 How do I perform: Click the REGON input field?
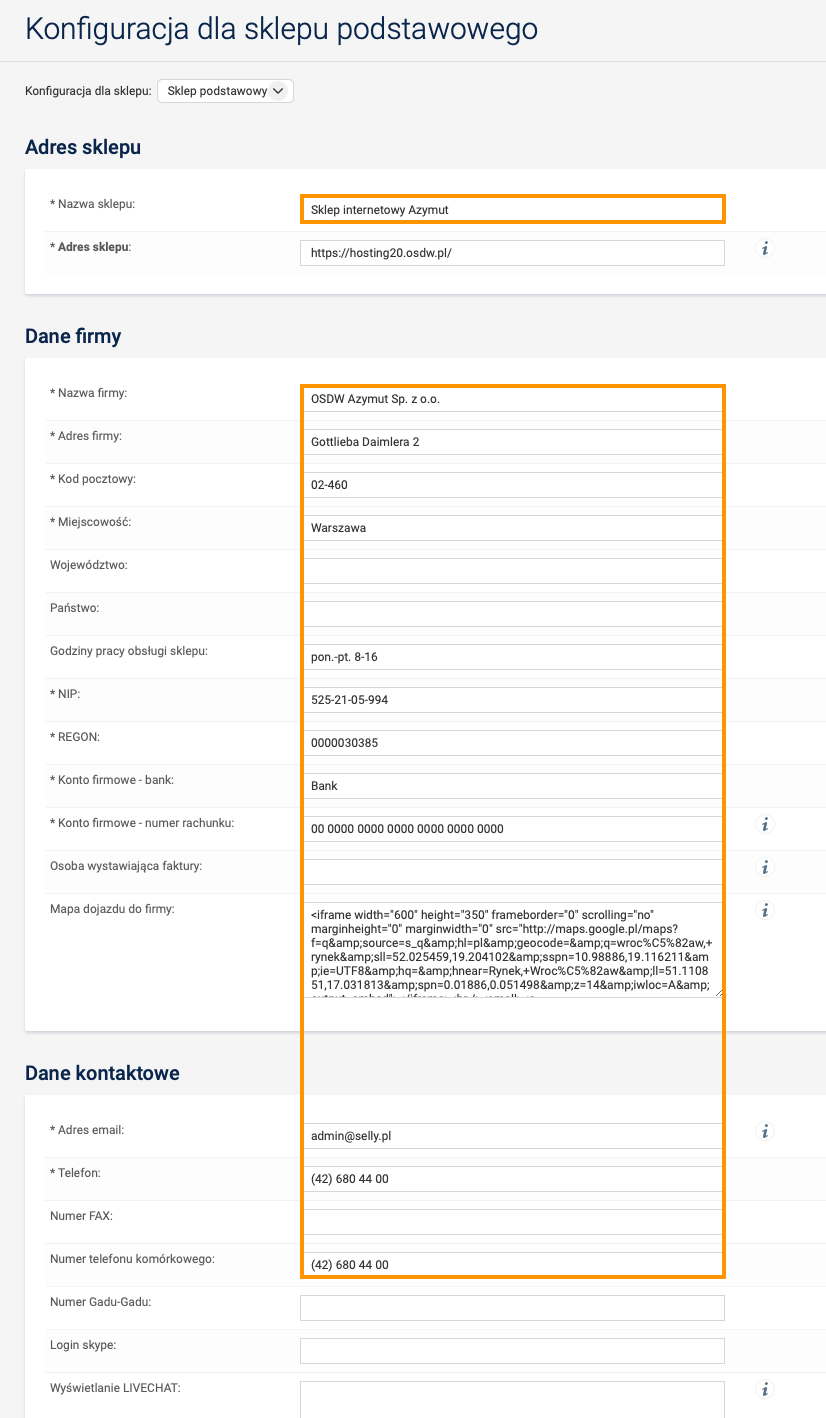coord(512,743)
